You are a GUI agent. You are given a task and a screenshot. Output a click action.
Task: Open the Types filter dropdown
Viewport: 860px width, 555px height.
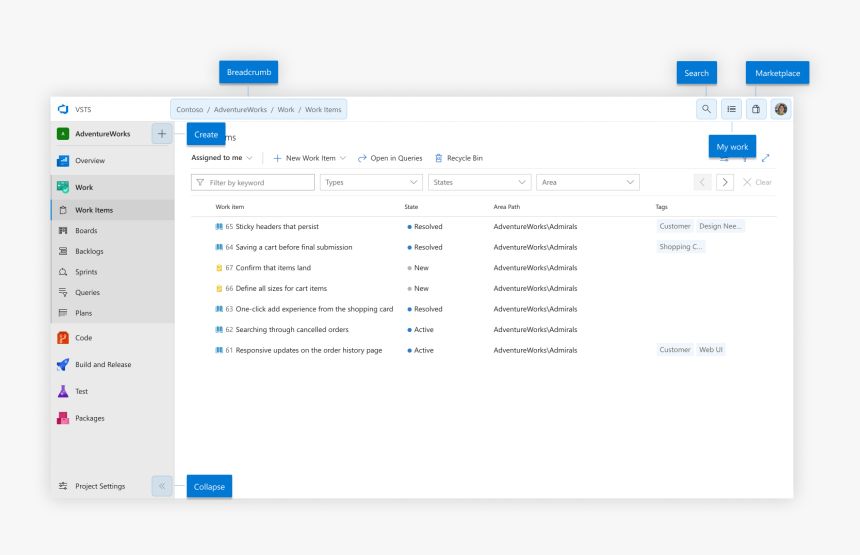pos(371,183)
